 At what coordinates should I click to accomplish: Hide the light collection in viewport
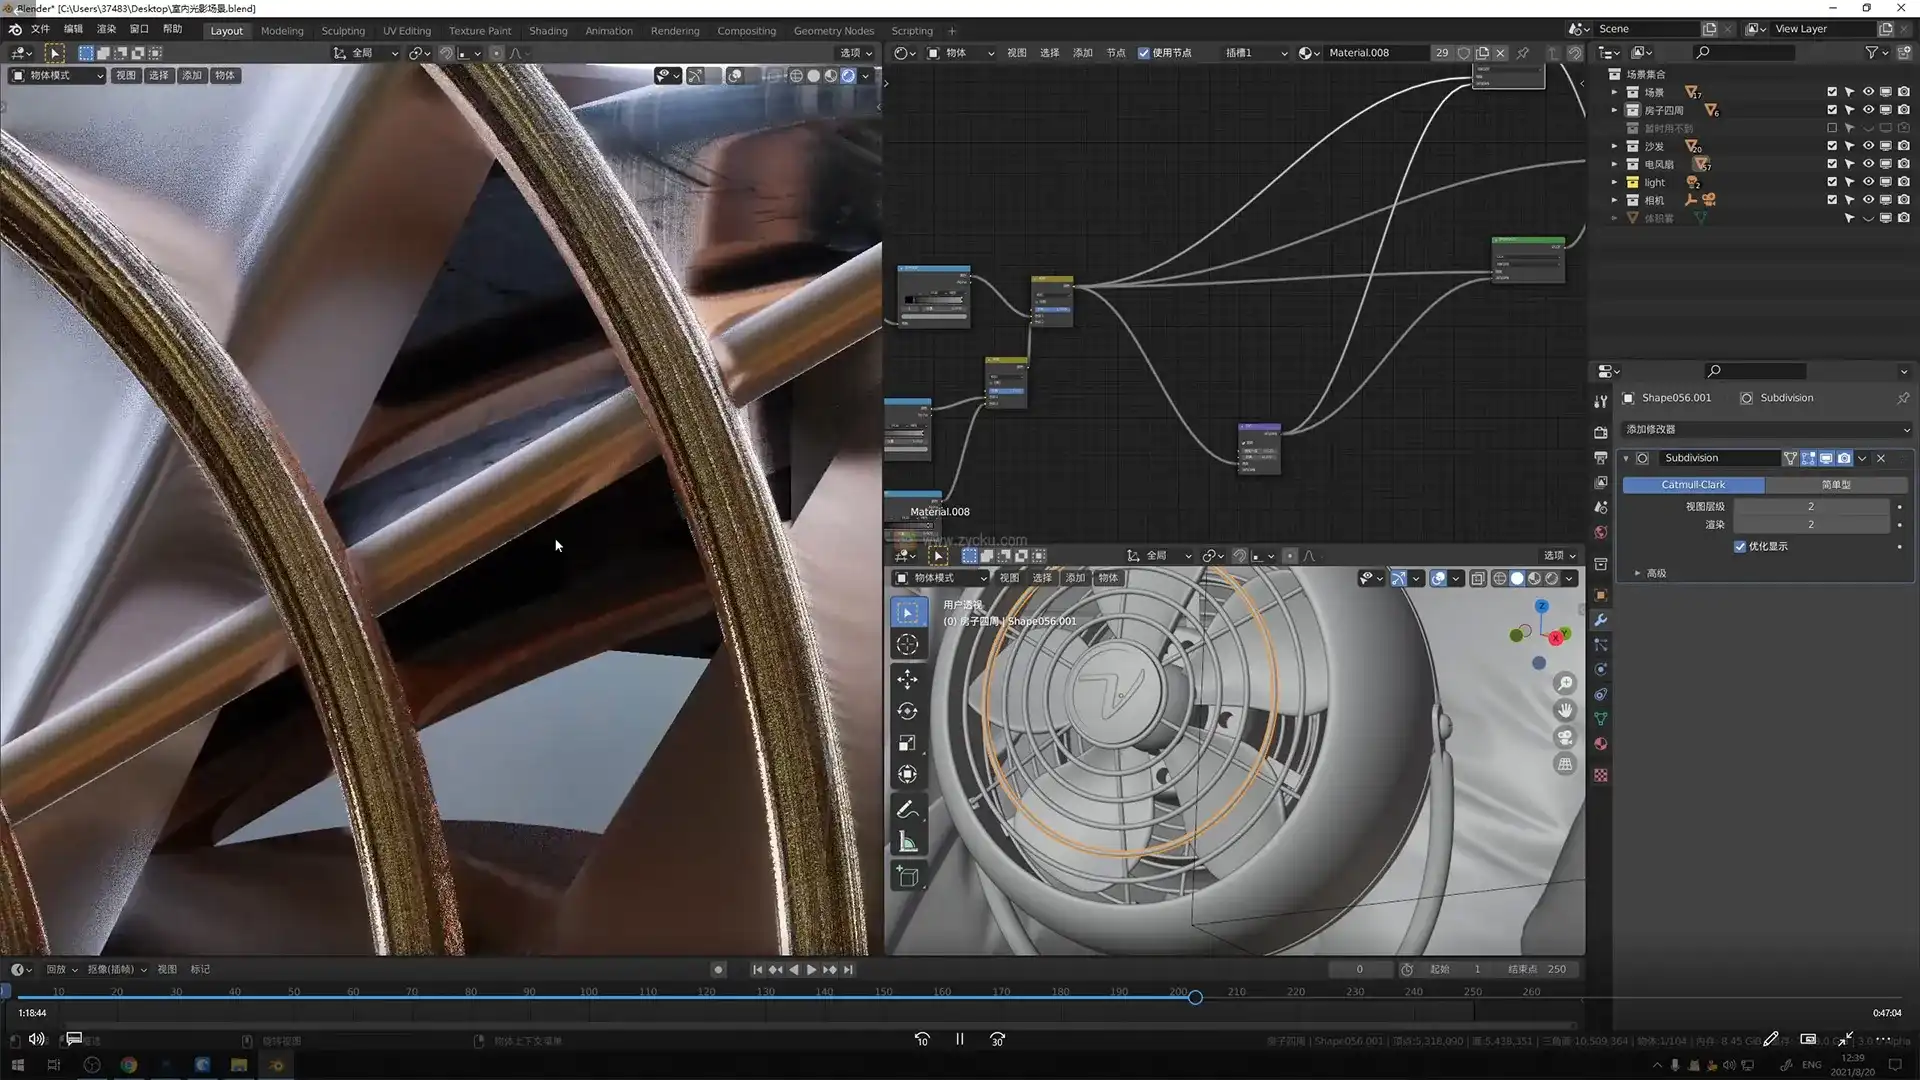[1867, 182]
